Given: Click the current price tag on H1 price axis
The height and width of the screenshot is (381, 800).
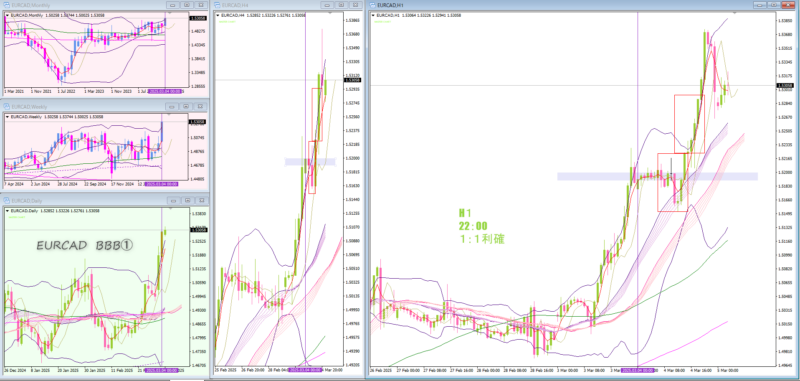Looking at the screenshot, I should [784, 85].
